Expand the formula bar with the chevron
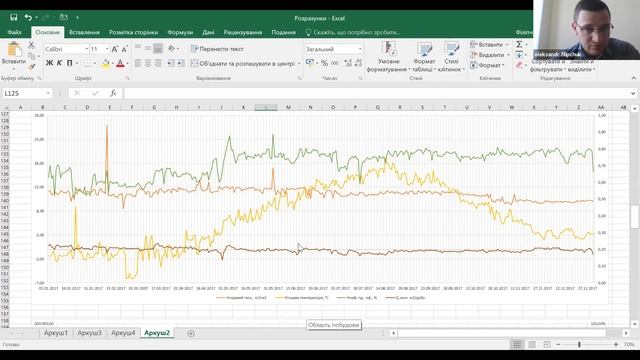 point(633,93)
